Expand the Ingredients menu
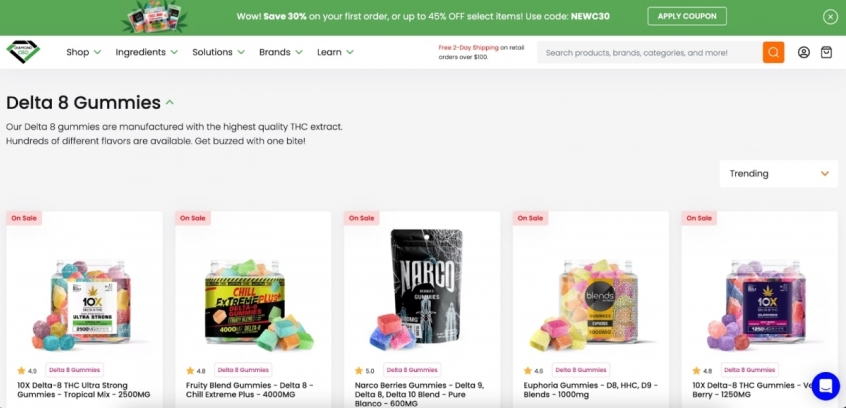 point(147,52)
